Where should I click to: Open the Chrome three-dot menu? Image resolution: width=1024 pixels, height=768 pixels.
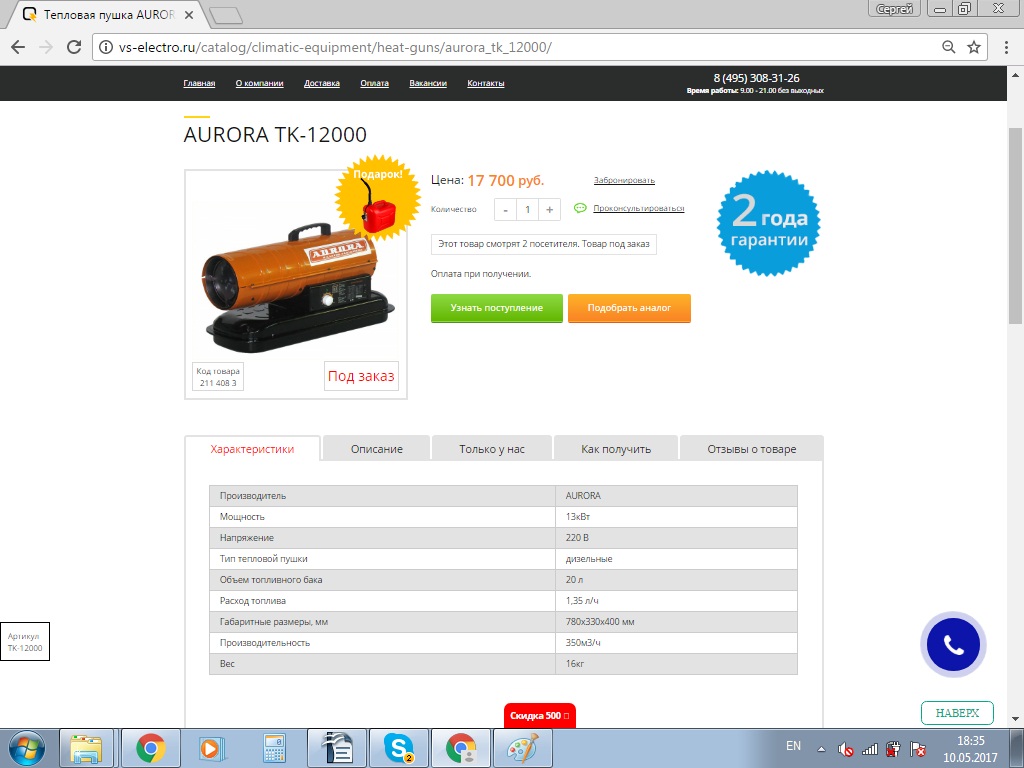tap(1005, 47)
